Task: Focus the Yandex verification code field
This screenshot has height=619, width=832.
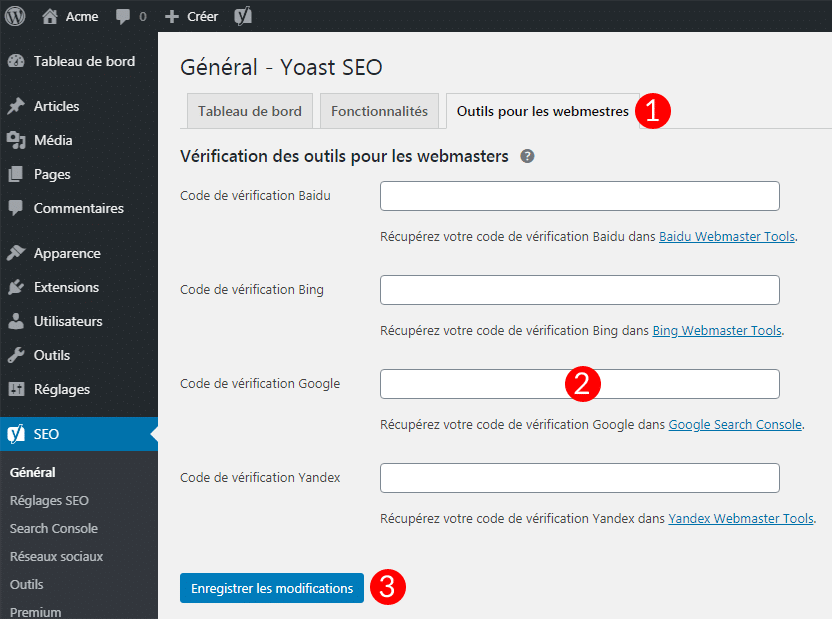Action: (x=579, y=478)
